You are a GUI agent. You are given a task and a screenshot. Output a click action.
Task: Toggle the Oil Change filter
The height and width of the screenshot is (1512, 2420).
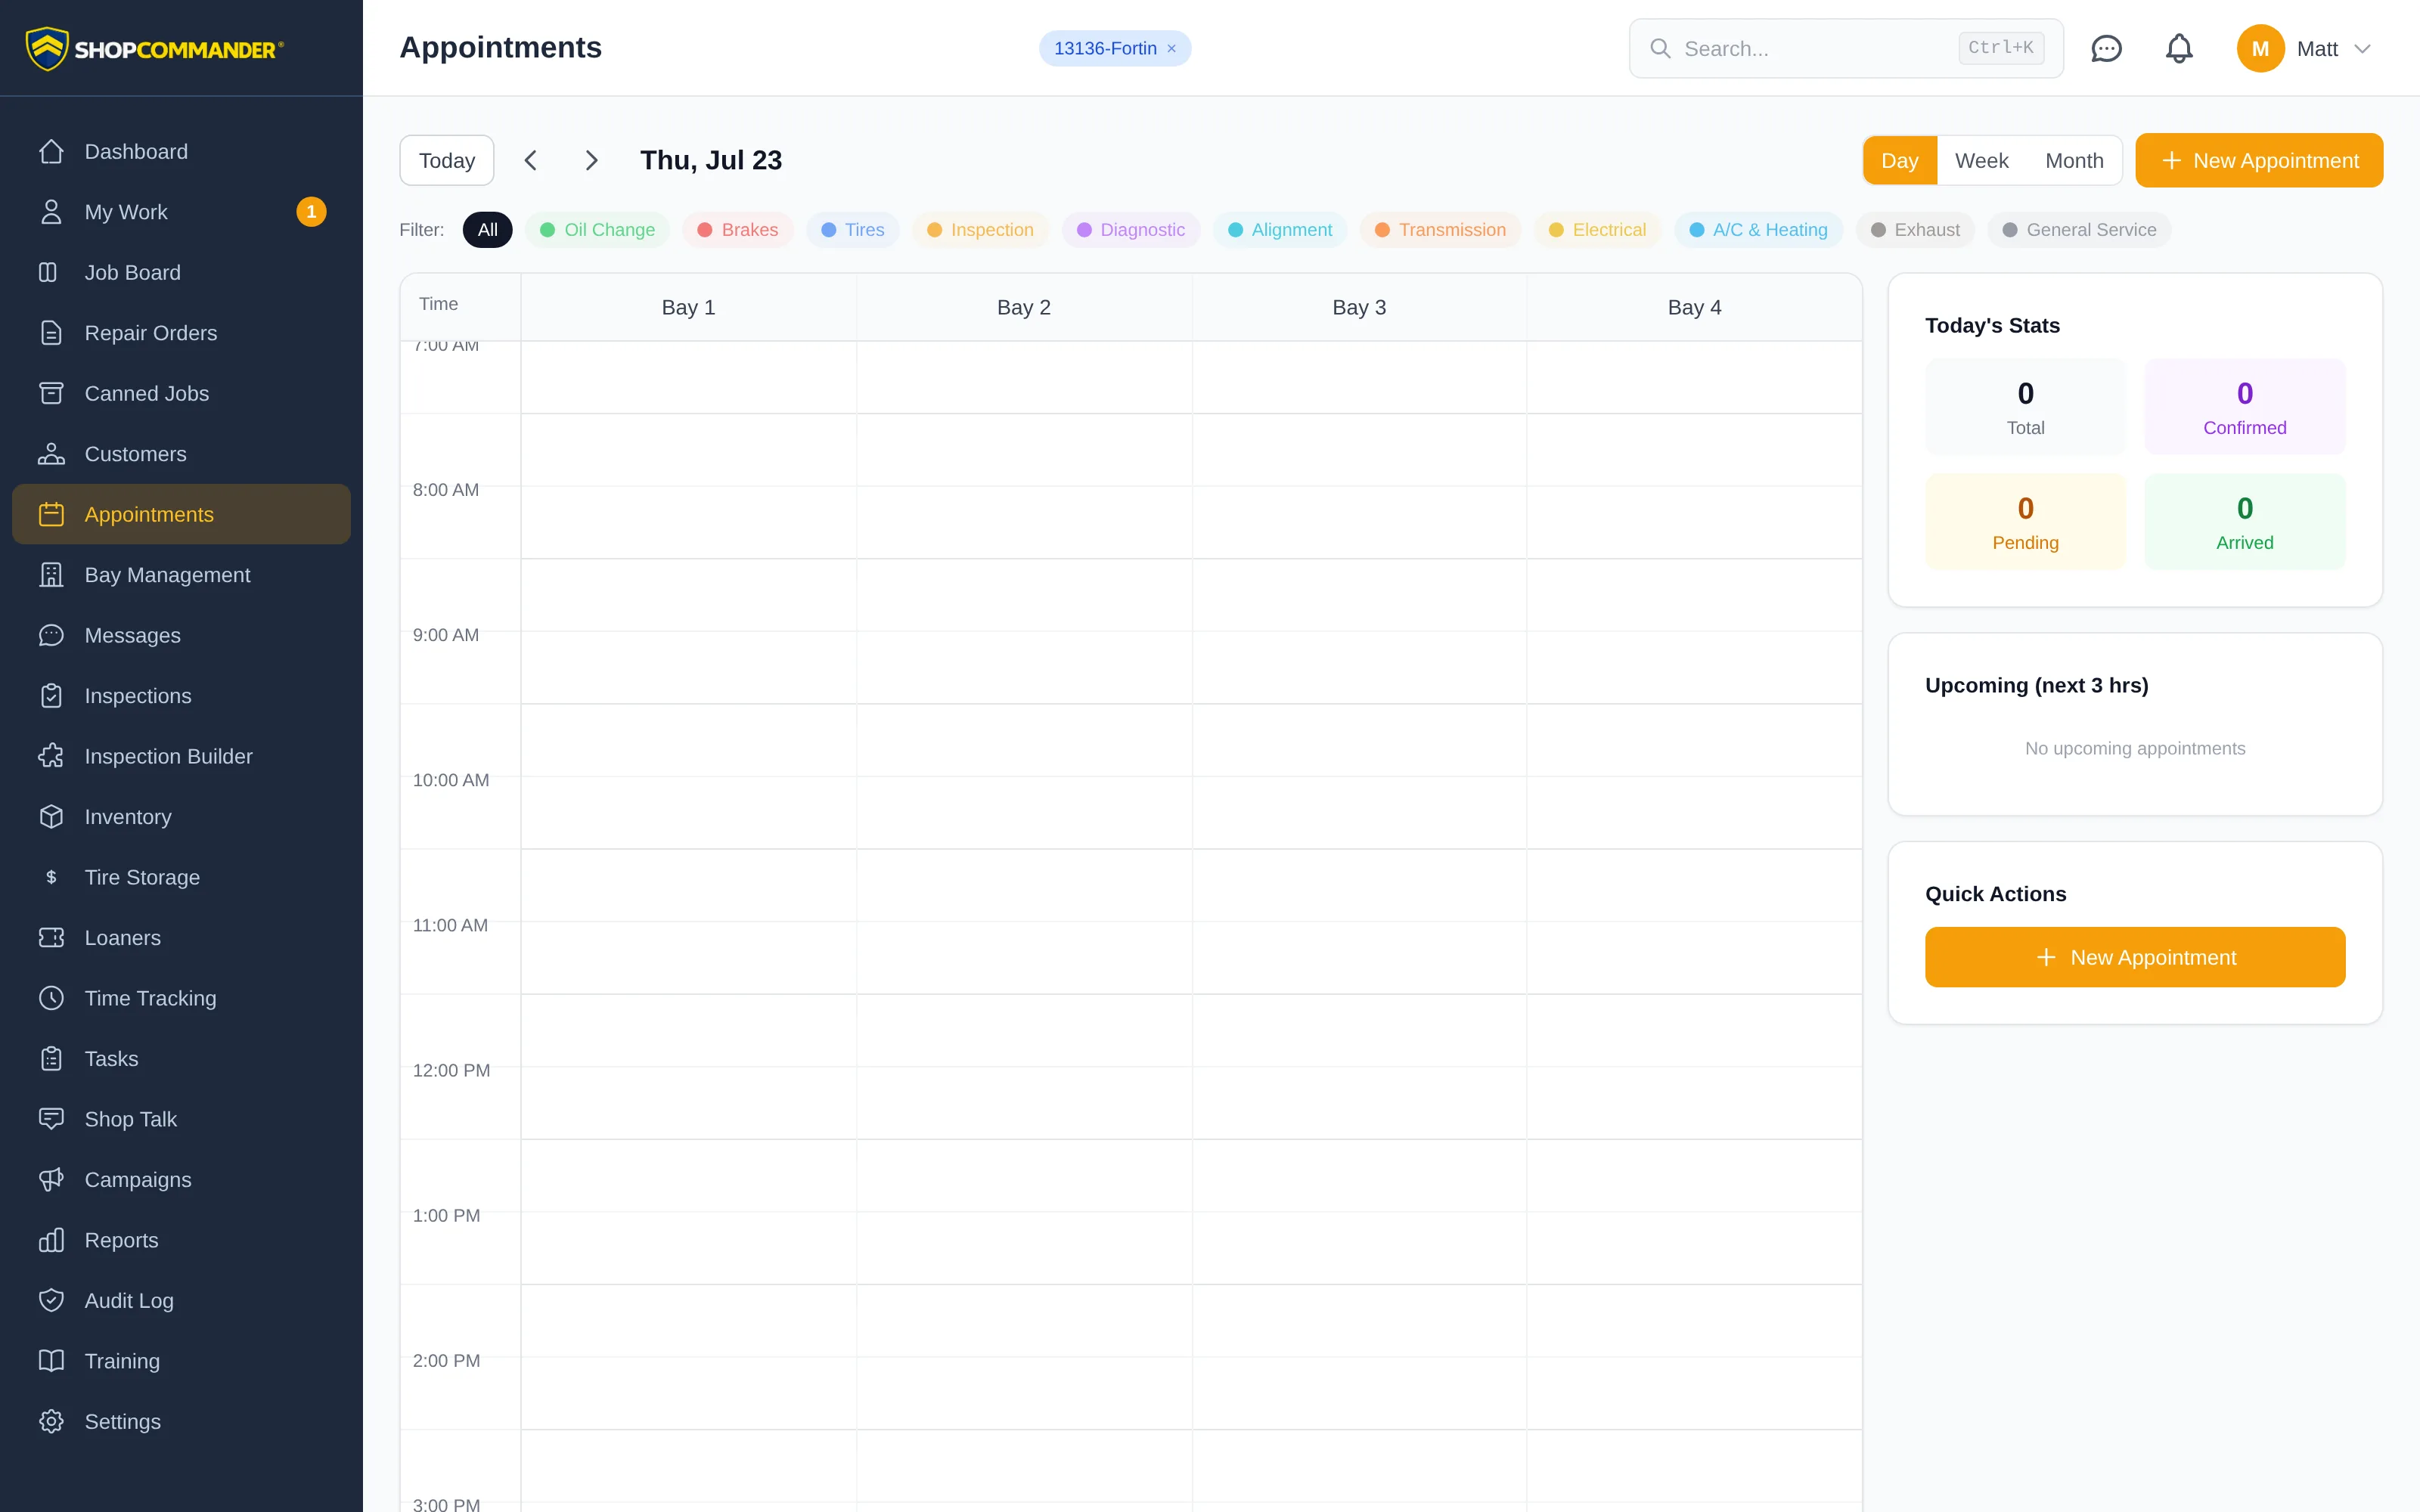(x=597, y=230)
